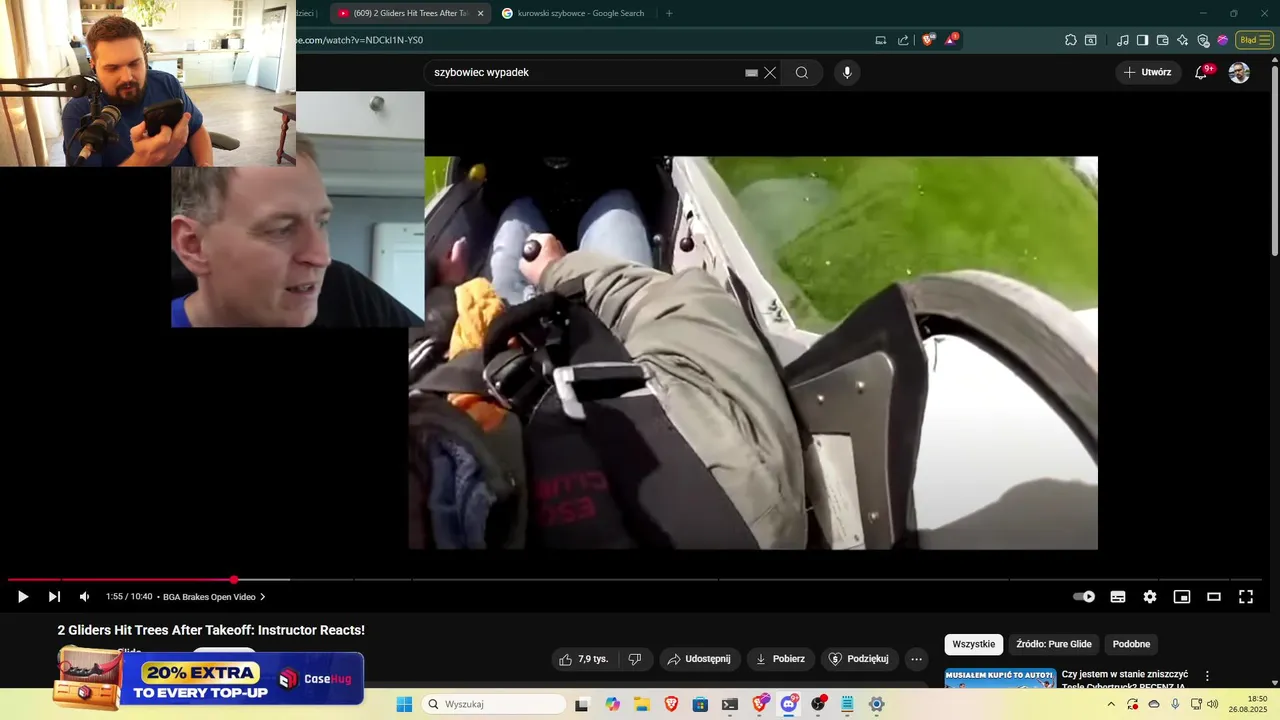Open Brave Shields lion icon
This screenshot has height=720, width=1280.
928,40
